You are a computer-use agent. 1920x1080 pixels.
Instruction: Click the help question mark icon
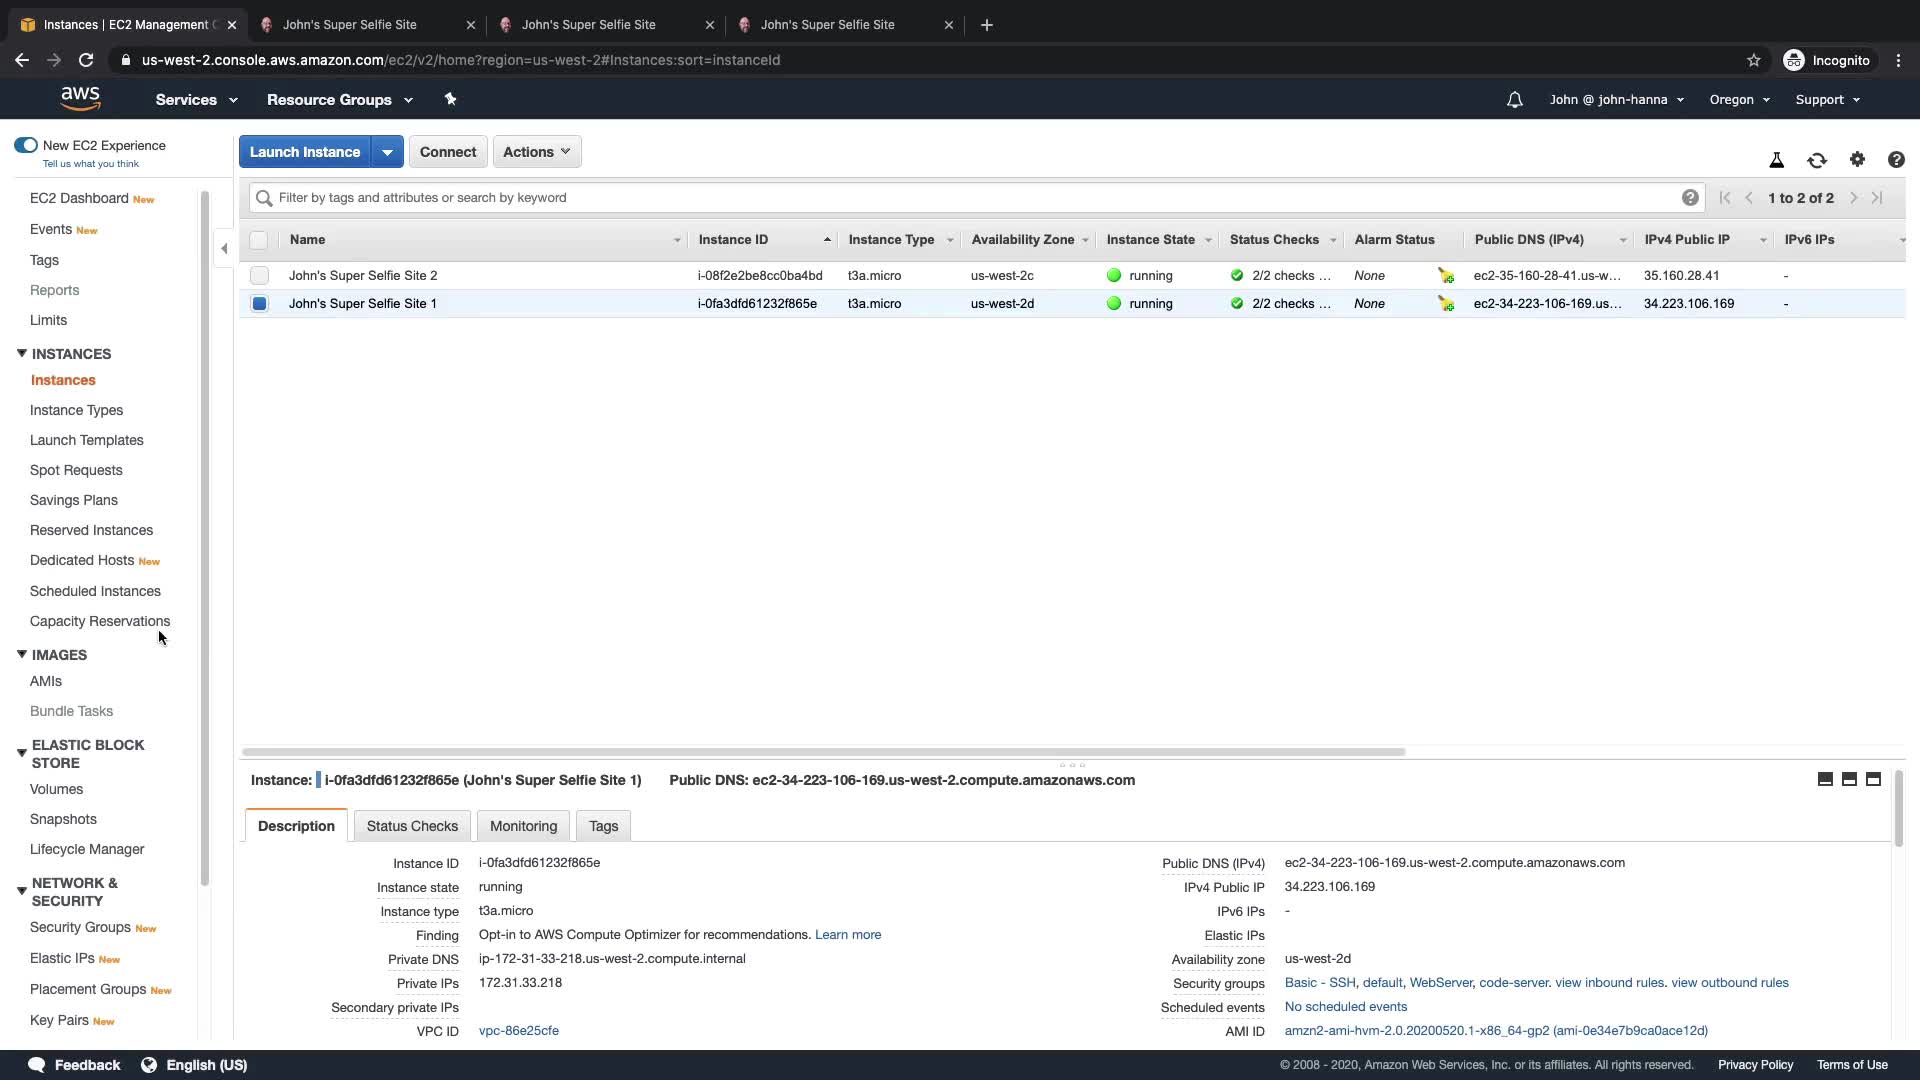click(1896, 160)
